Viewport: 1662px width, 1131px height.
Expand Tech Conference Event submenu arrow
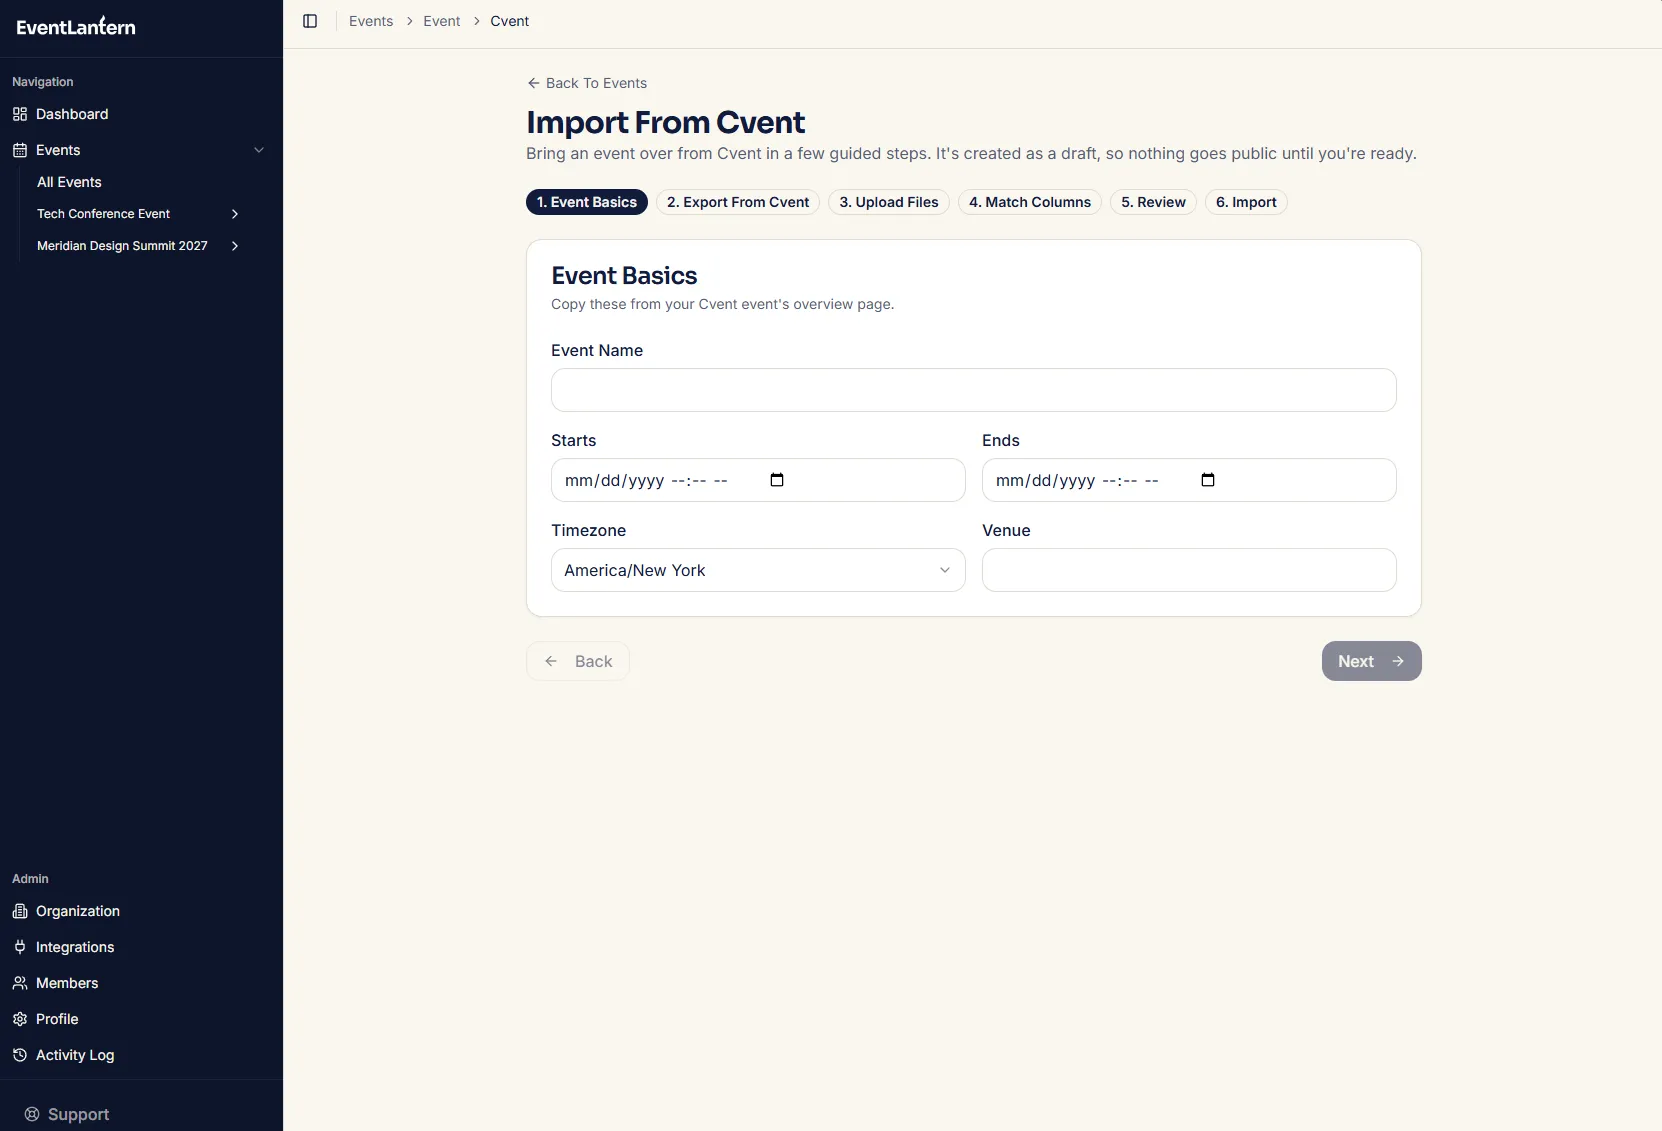click(235, 214)
